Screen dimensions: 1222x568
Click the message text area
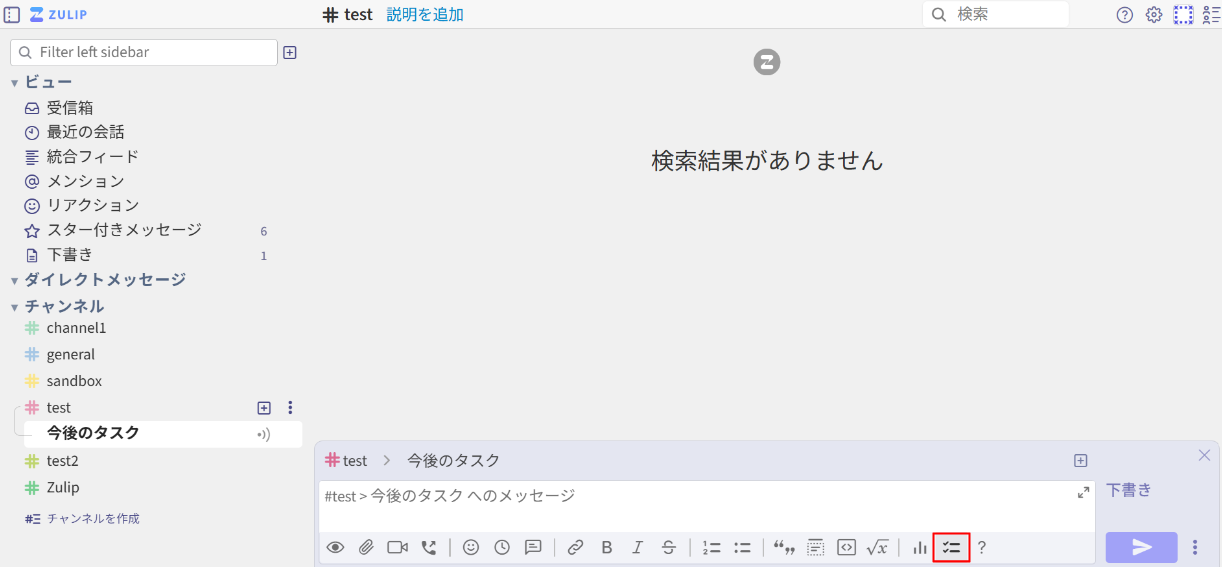706,506
